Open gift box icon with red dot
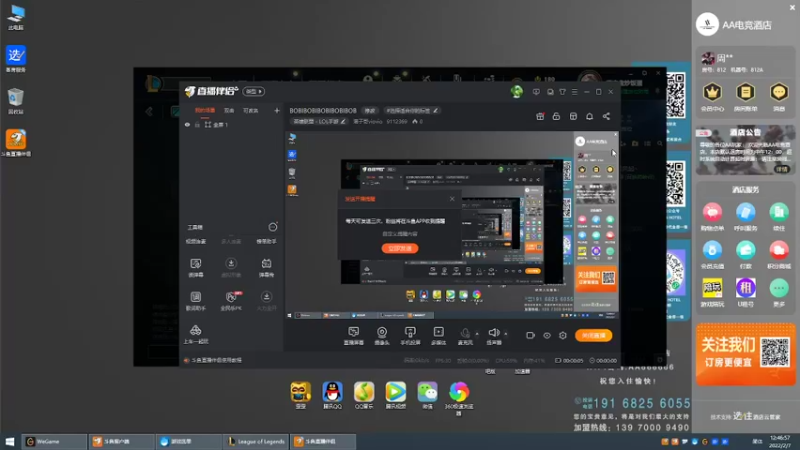The image size is (800, 450). (x=540, y=116)
